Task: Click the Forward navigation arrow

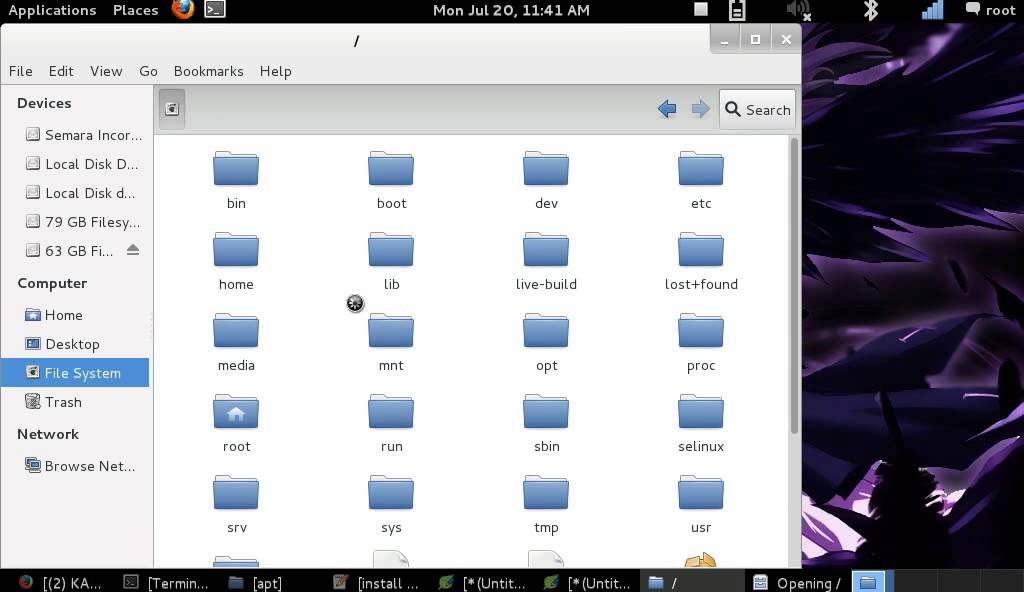Action: [x=700, y=109]
